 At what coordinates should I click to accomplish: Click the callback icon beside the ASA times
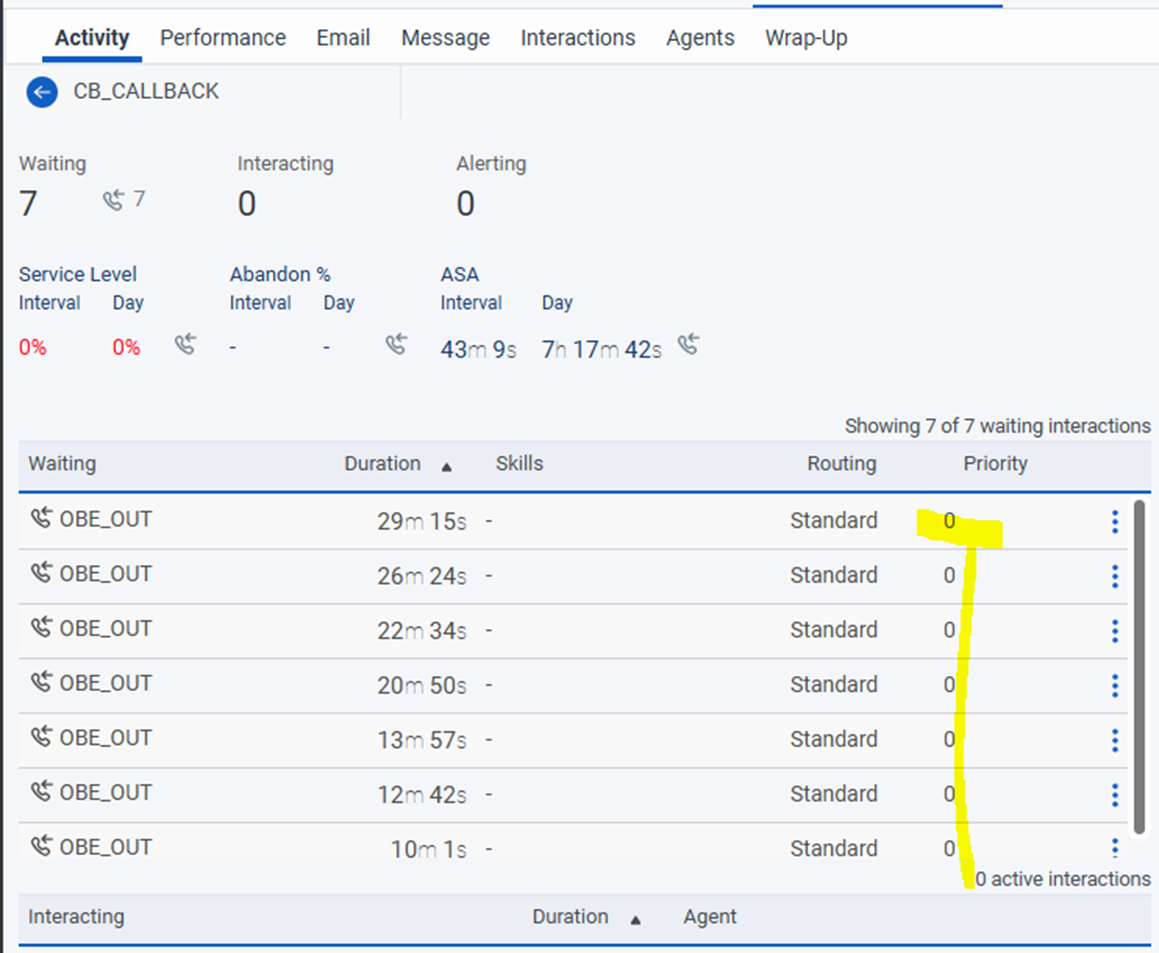coord(688,346)
